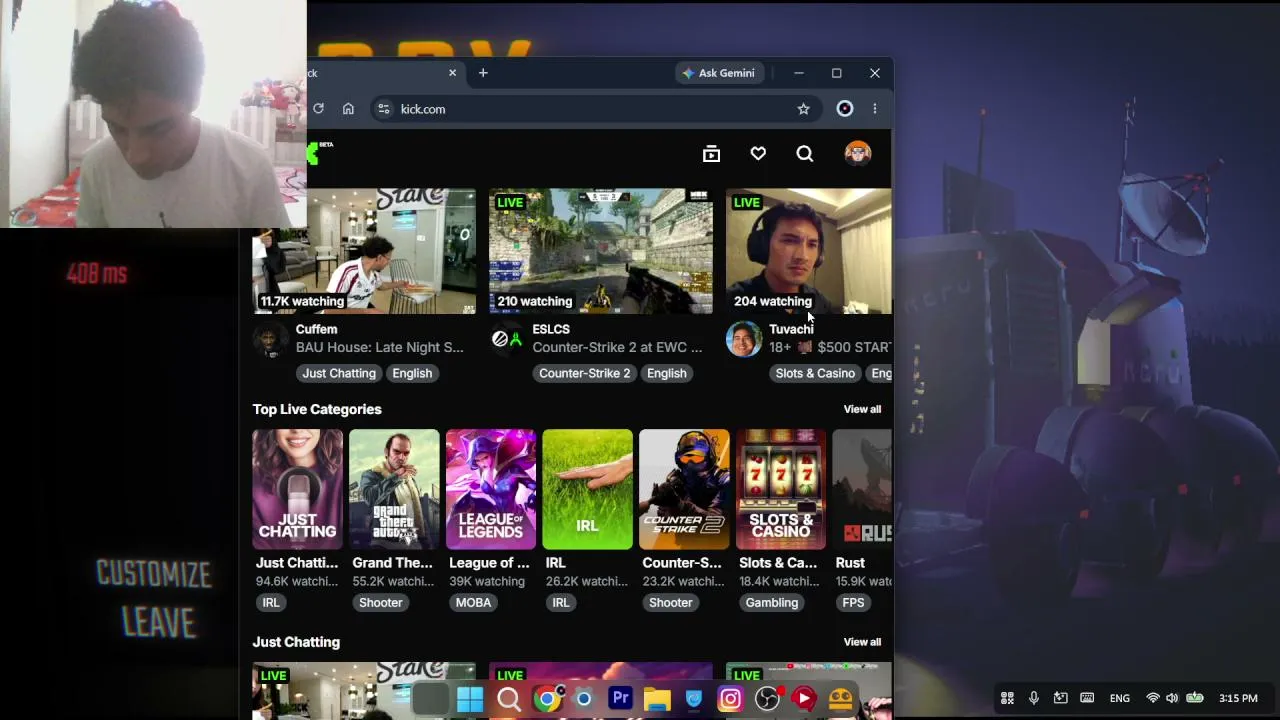Open stream title "Counter-Strike 2 at EWC"
The image size is (1280, 720).
[617, 347]
